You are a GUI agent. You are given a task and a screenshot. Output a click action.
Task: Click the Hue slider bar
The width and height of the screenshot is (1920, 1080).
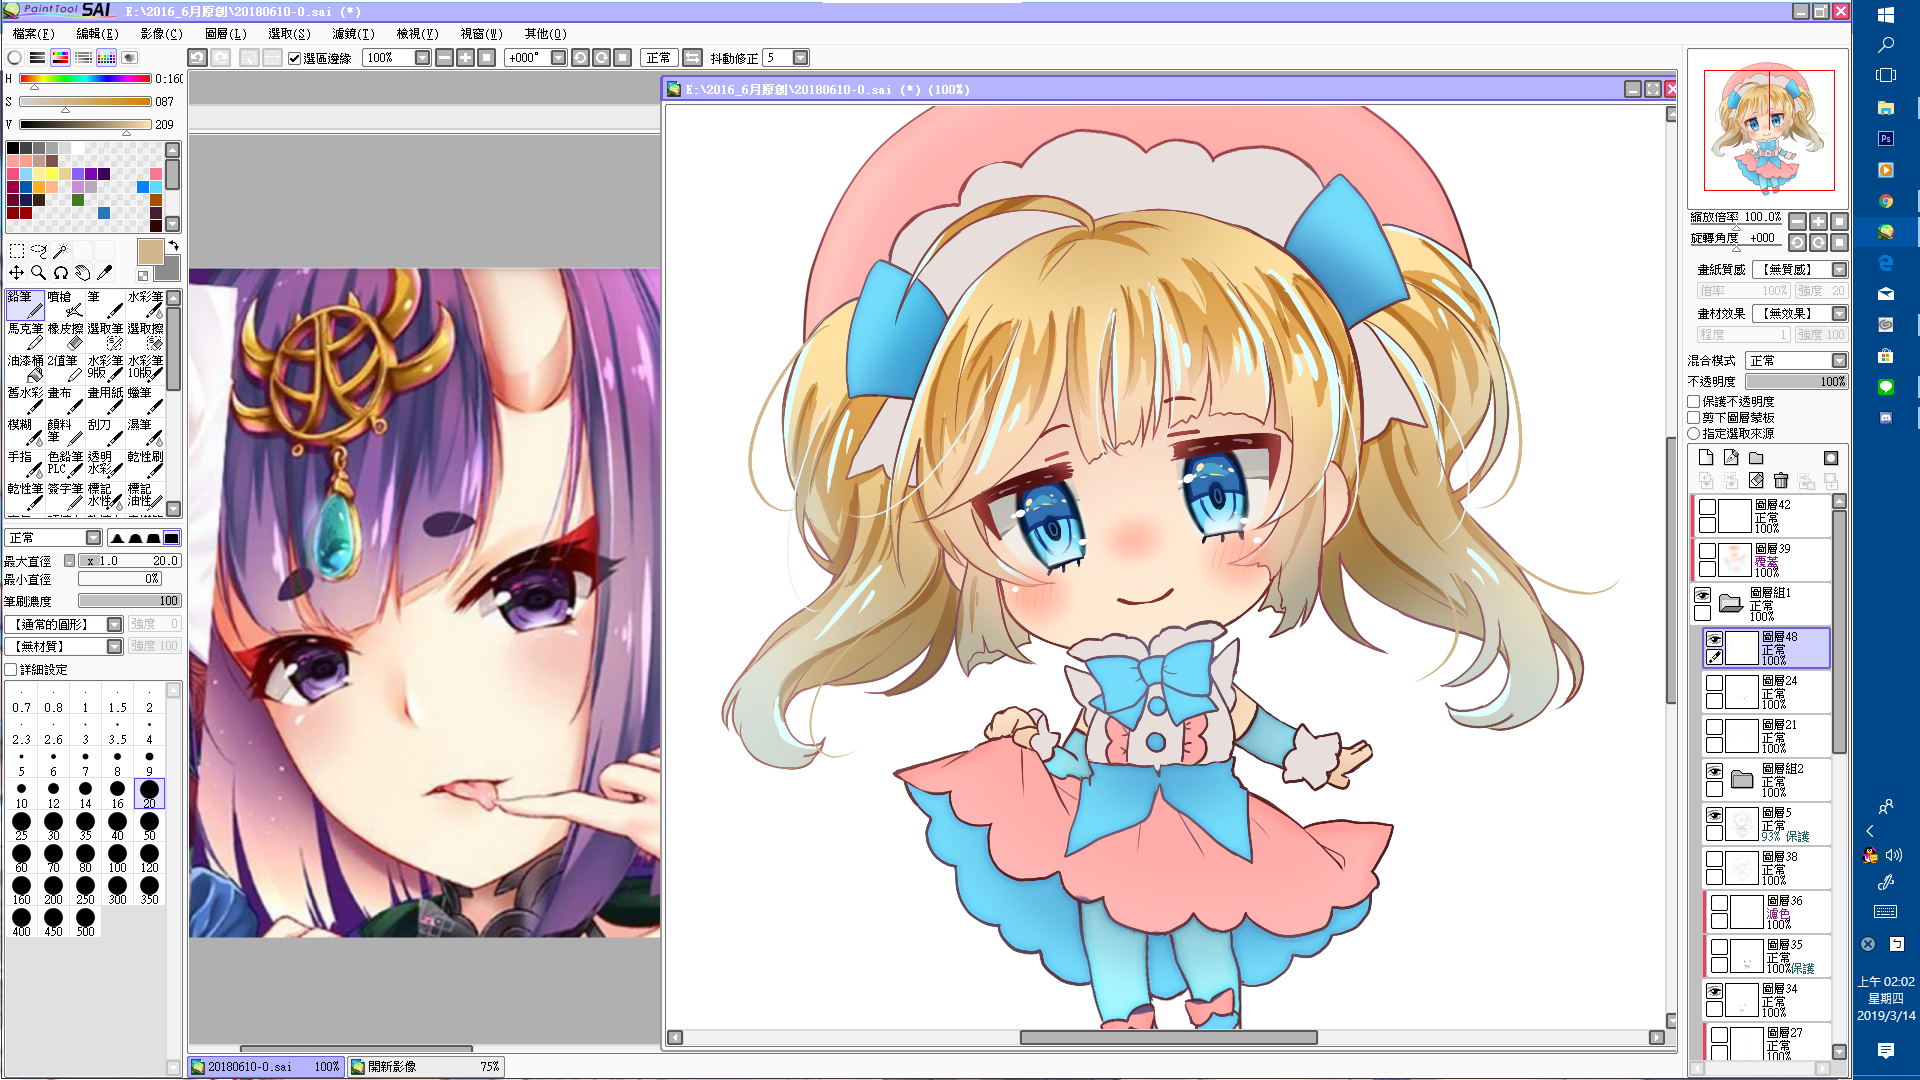pos(85,78)
